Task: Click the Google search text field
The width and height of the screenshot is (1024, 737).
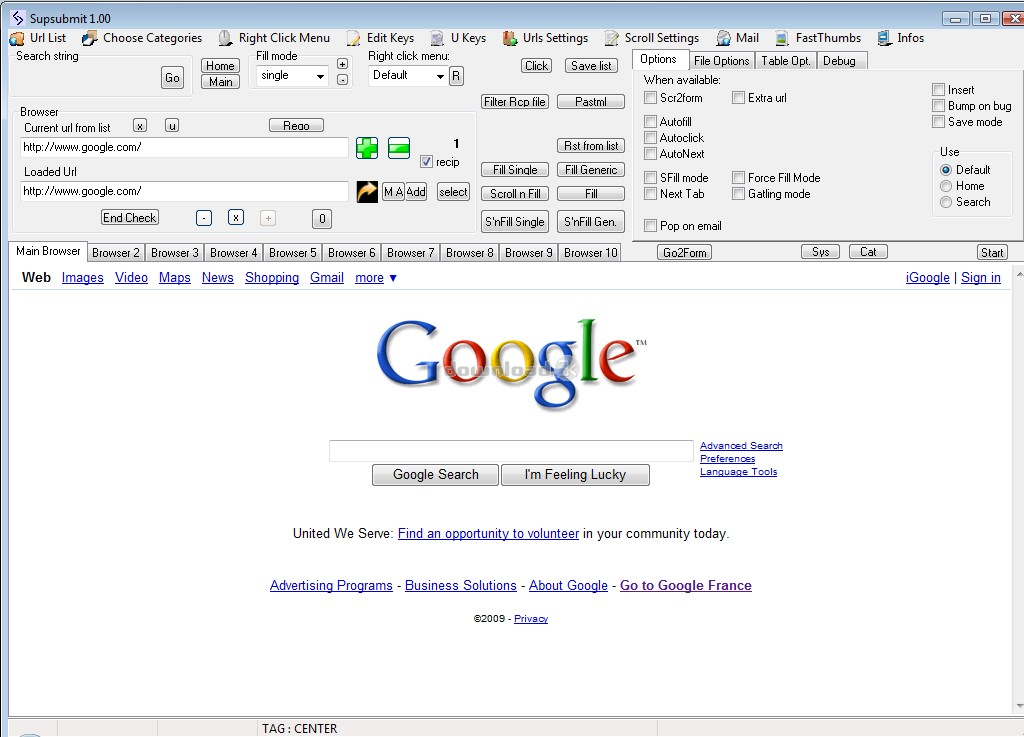Action: tap(511, 451)
